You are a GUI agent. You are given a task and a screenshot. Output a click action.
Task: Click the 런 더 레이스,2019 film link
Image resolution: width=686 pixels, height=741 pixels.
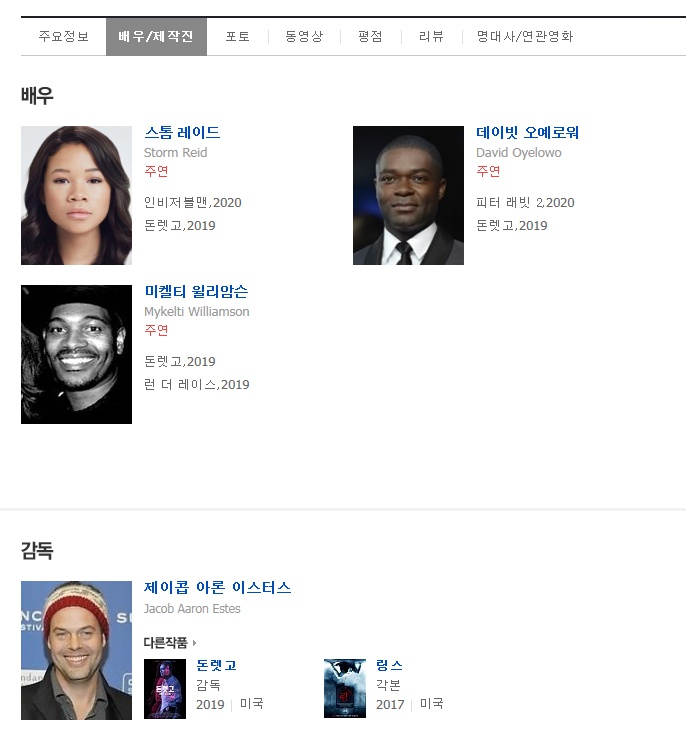coord(197,385)
